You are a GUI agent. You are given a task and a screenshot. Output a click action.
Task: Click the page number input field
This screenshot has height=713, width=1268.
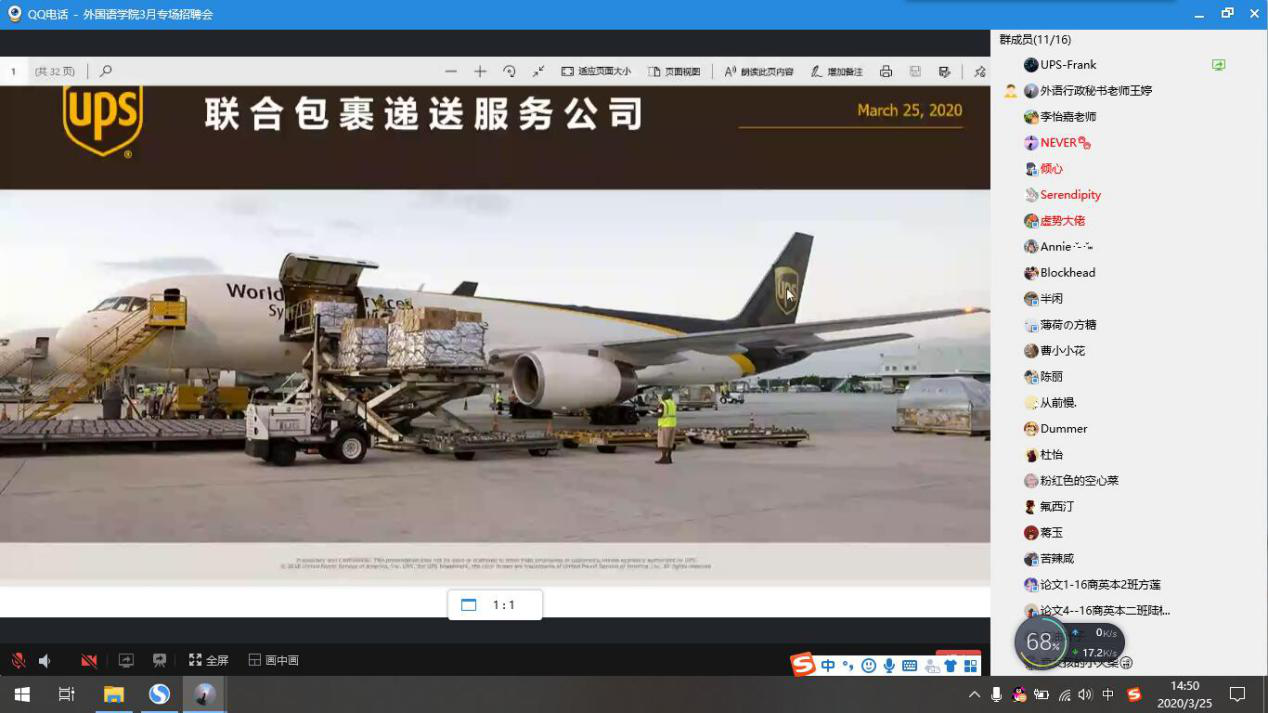pos(14,72)
